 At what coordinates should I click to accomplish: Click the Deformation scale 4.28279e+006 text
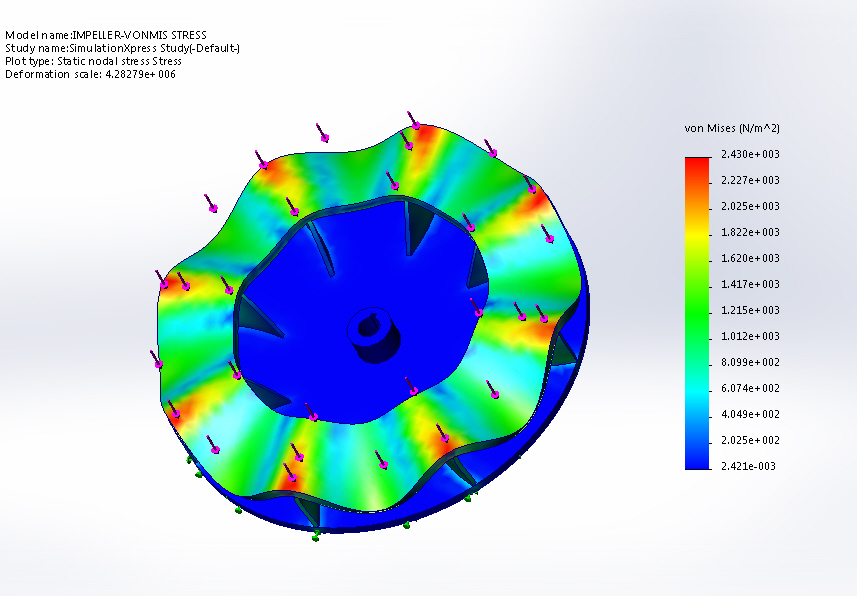90,74
